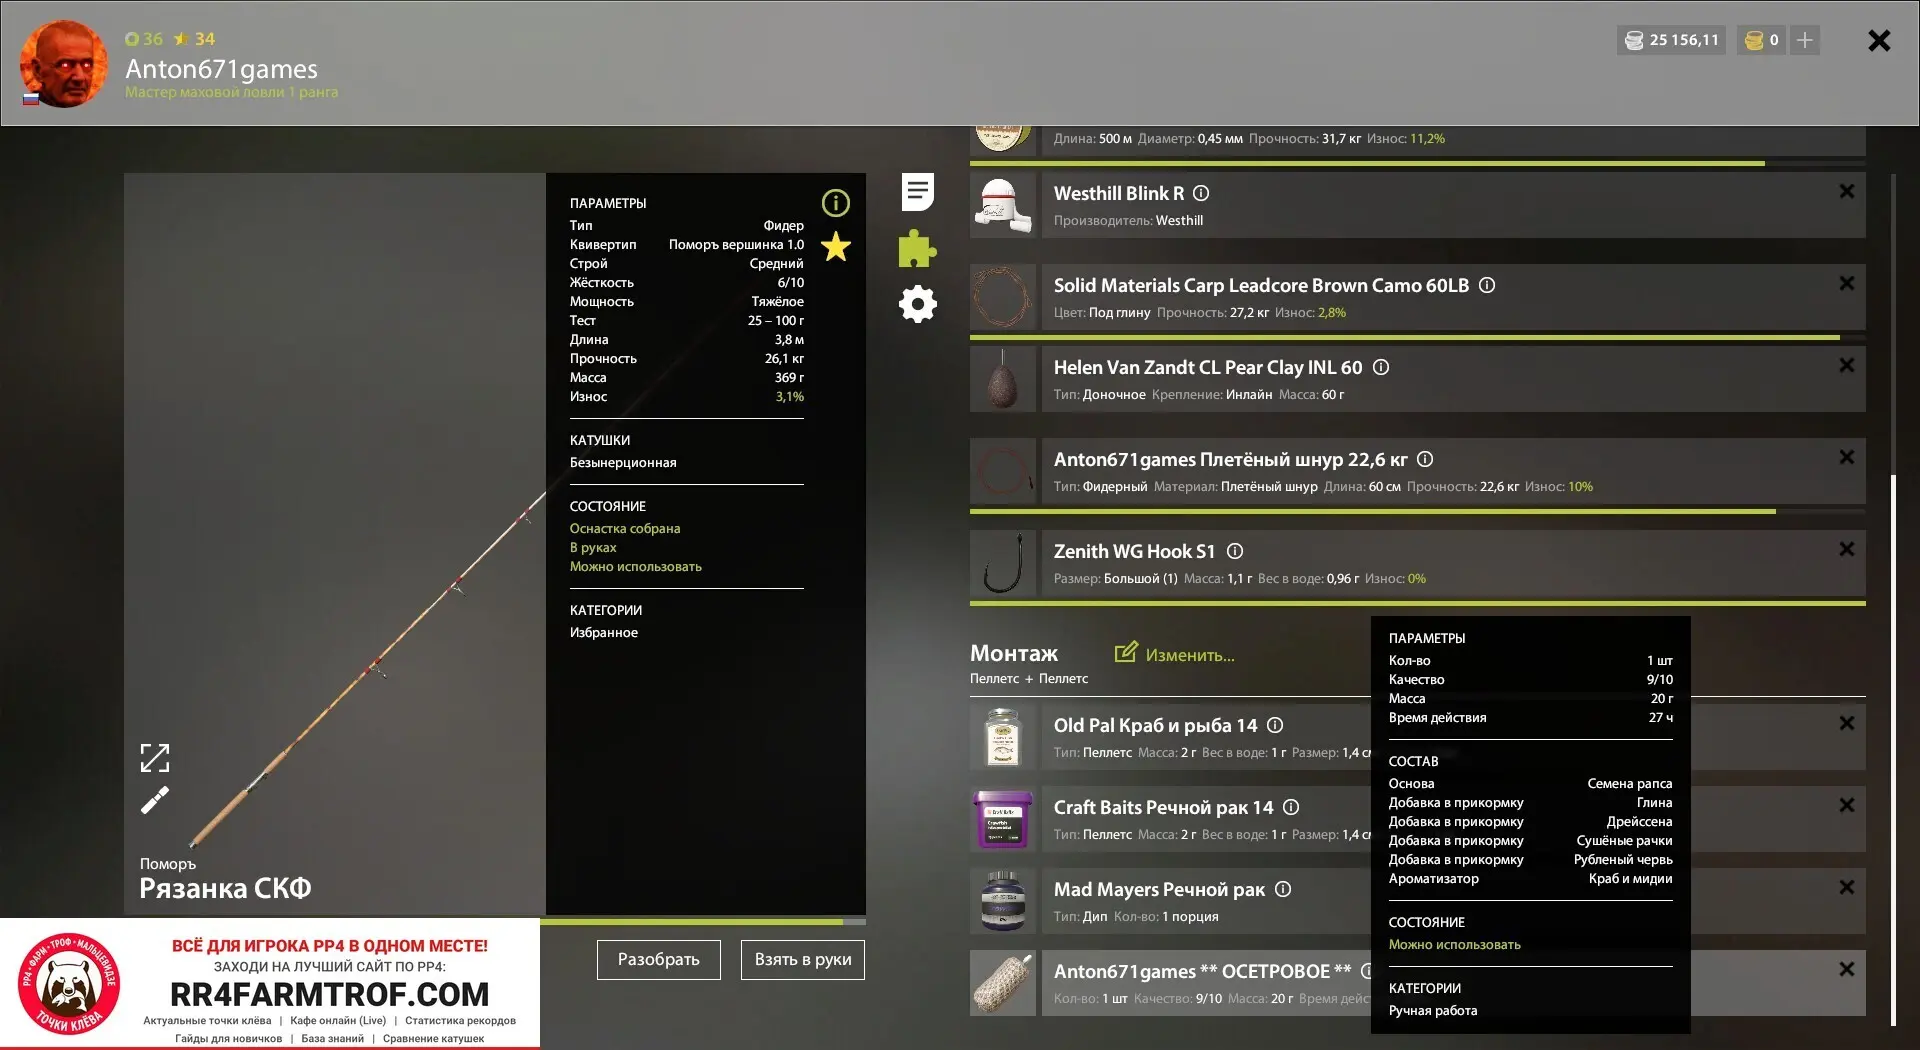Click the Мастер маховой ловли 1 ранга title
This screenshot has width=1920, height=1050.
coord(231,92)
